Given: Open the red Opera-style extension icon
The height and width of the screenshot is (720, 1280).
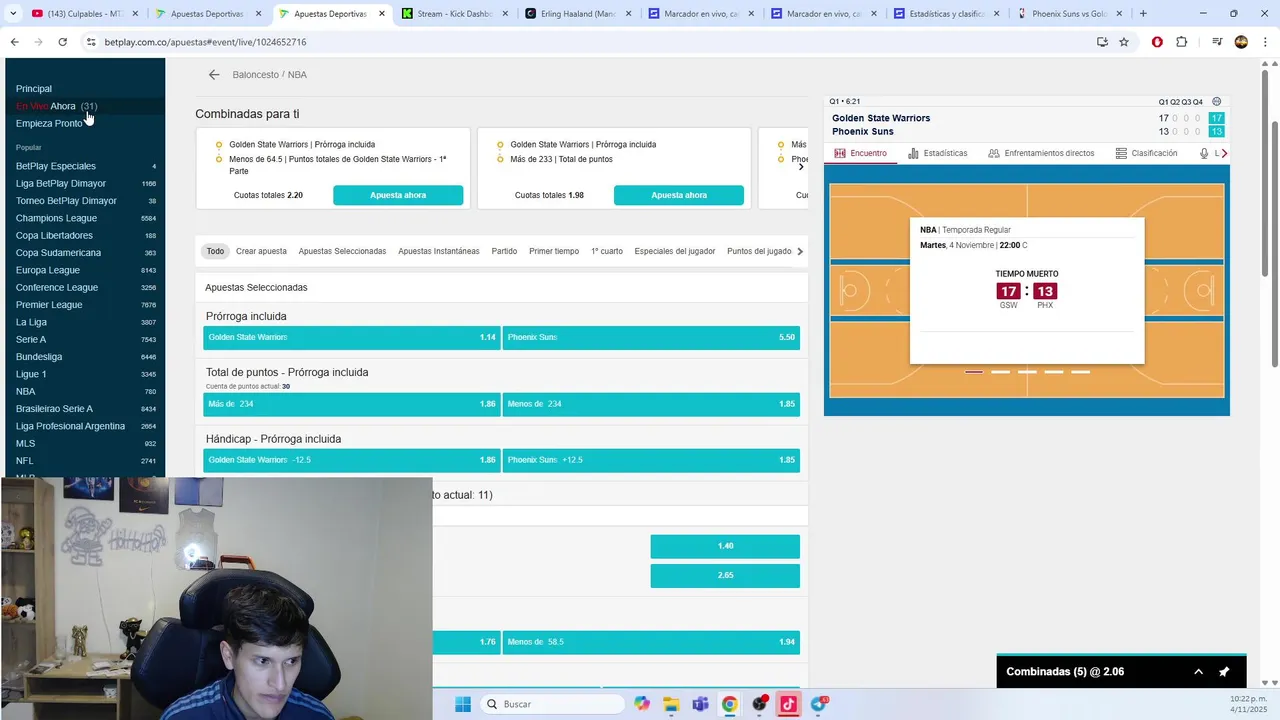Looking at the screenshot, I should tap(1157, 42).
